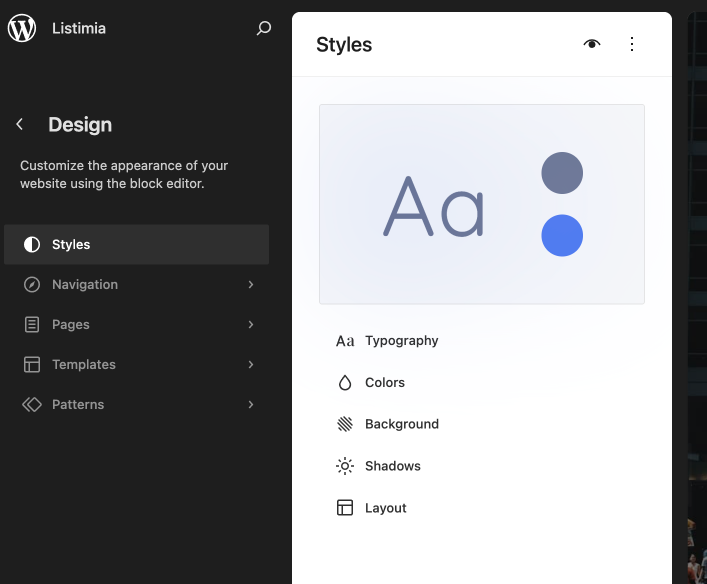Expand Templates with its chevron arrow

(x=251, y=364)
